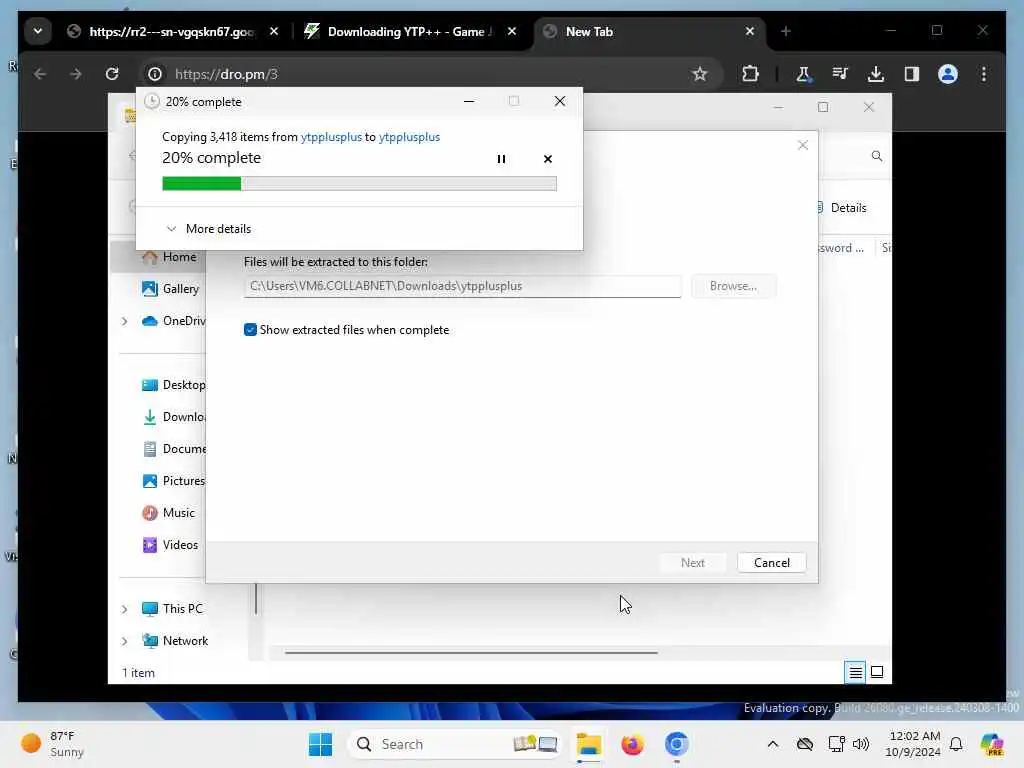The height and width of the screenshot is (768, 1024).
Task: Open Chrome Labs flask icon
Action: coord(803,74)
